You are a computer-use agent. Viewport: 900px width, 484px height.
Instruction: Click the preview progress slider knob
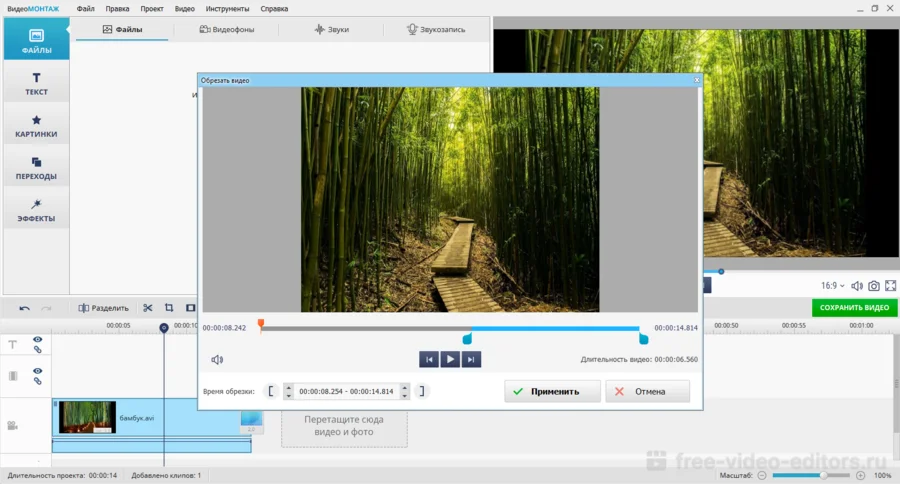tap(721, 272)
